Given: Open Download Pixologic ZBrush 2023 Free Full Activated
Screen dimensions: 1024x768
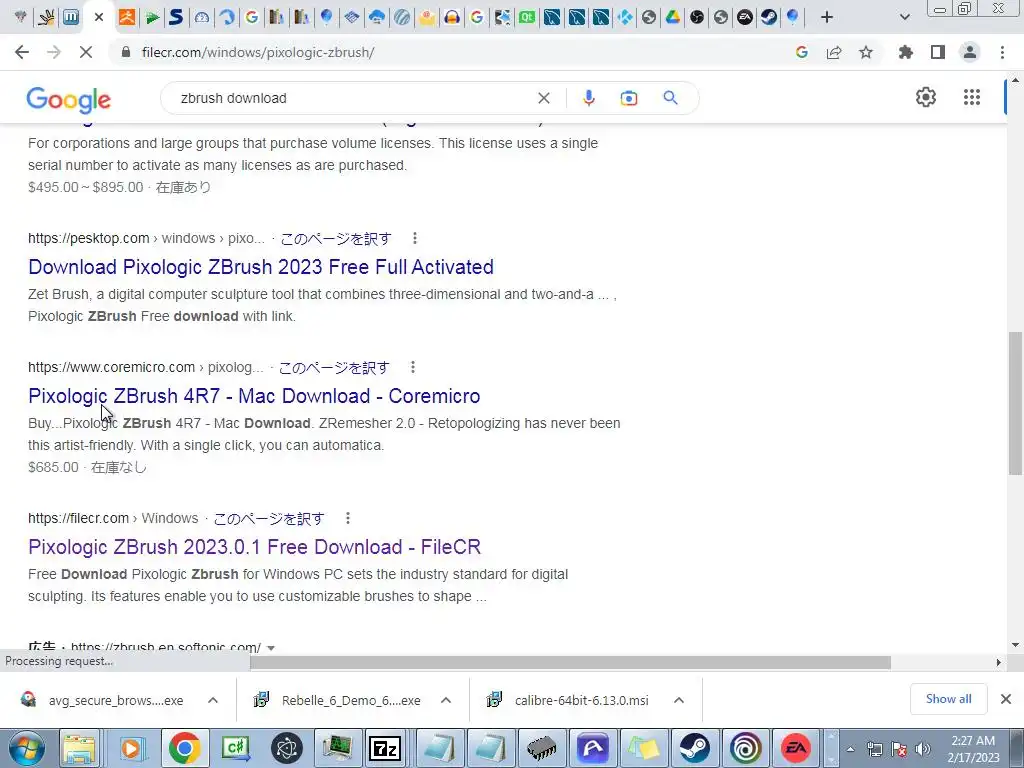Looking at the screenshot, I should point(261,266).
